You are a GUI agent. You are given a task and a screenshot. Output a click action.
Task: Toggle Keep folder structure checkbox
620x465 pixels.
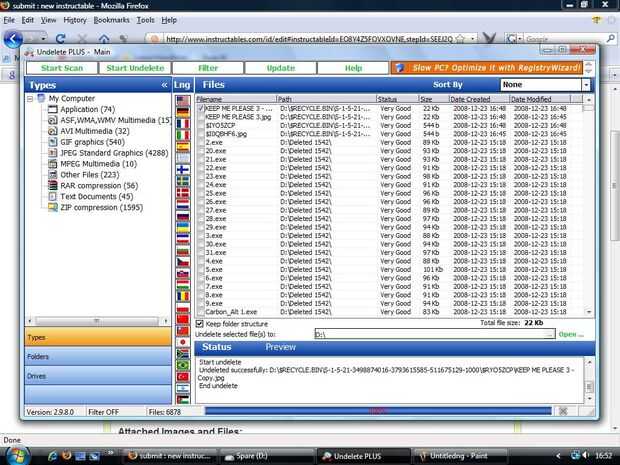[x=200, y=323]
